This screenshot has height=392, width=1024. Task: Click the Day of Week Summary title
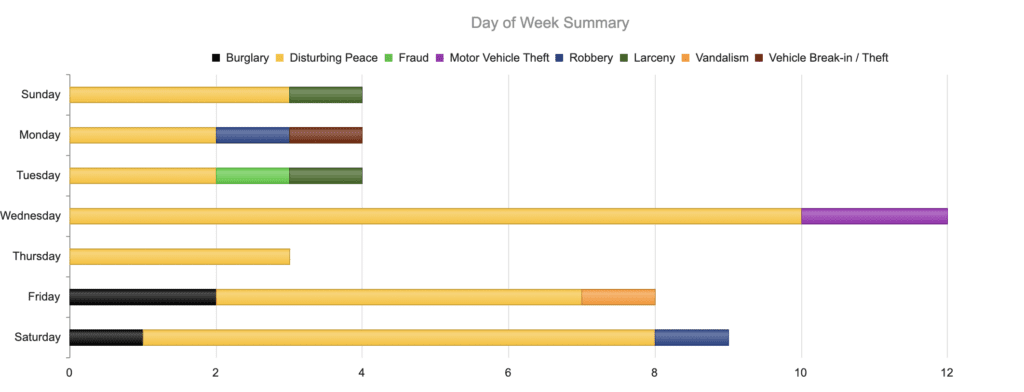550,23
